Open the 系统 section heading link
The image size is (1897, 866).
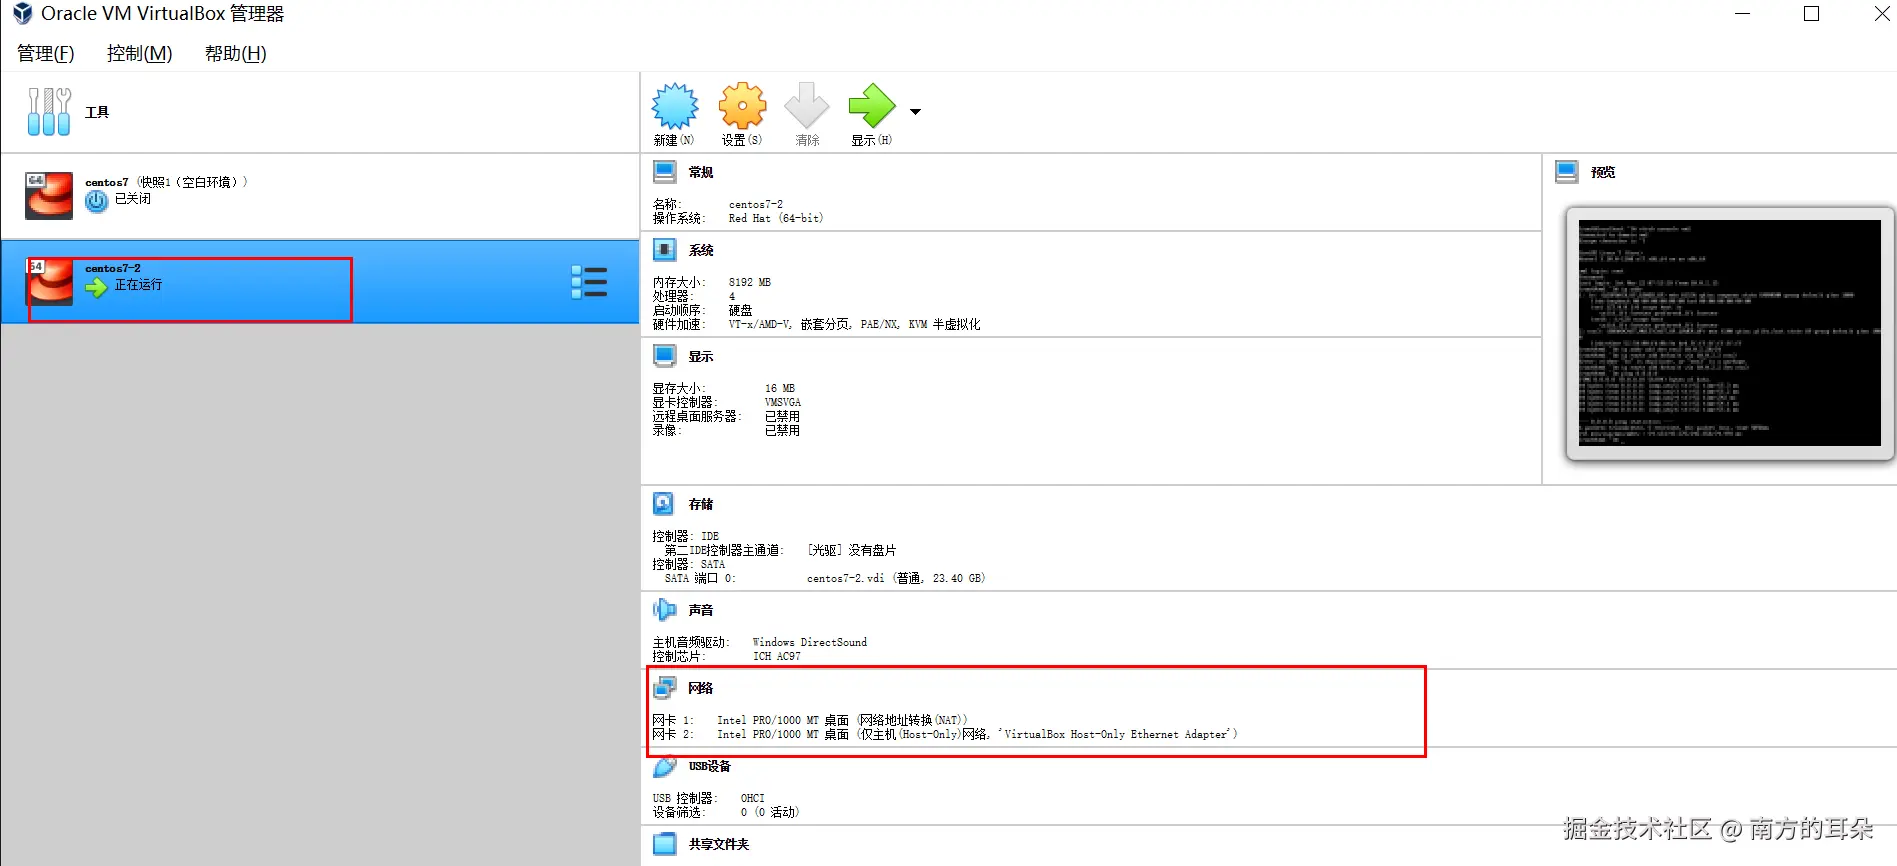tap(701, 250)
